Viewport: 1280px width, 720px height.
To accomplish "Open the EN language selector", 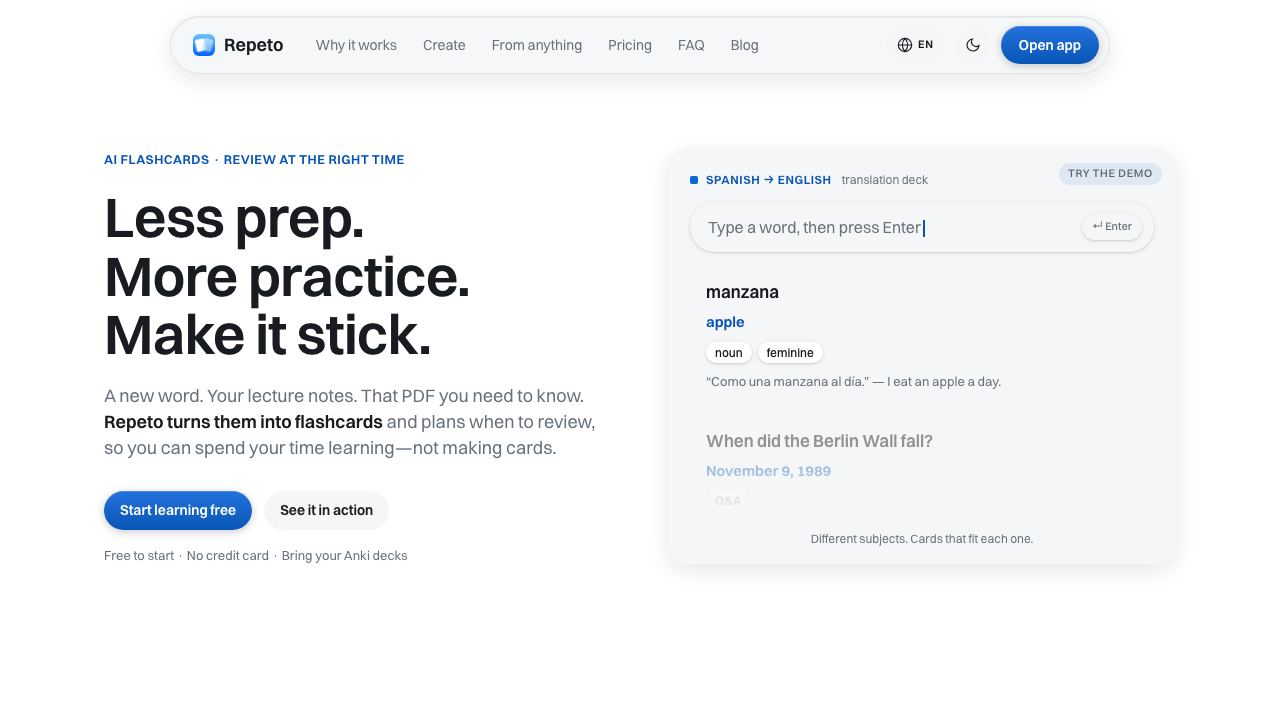I will point(915,45).
